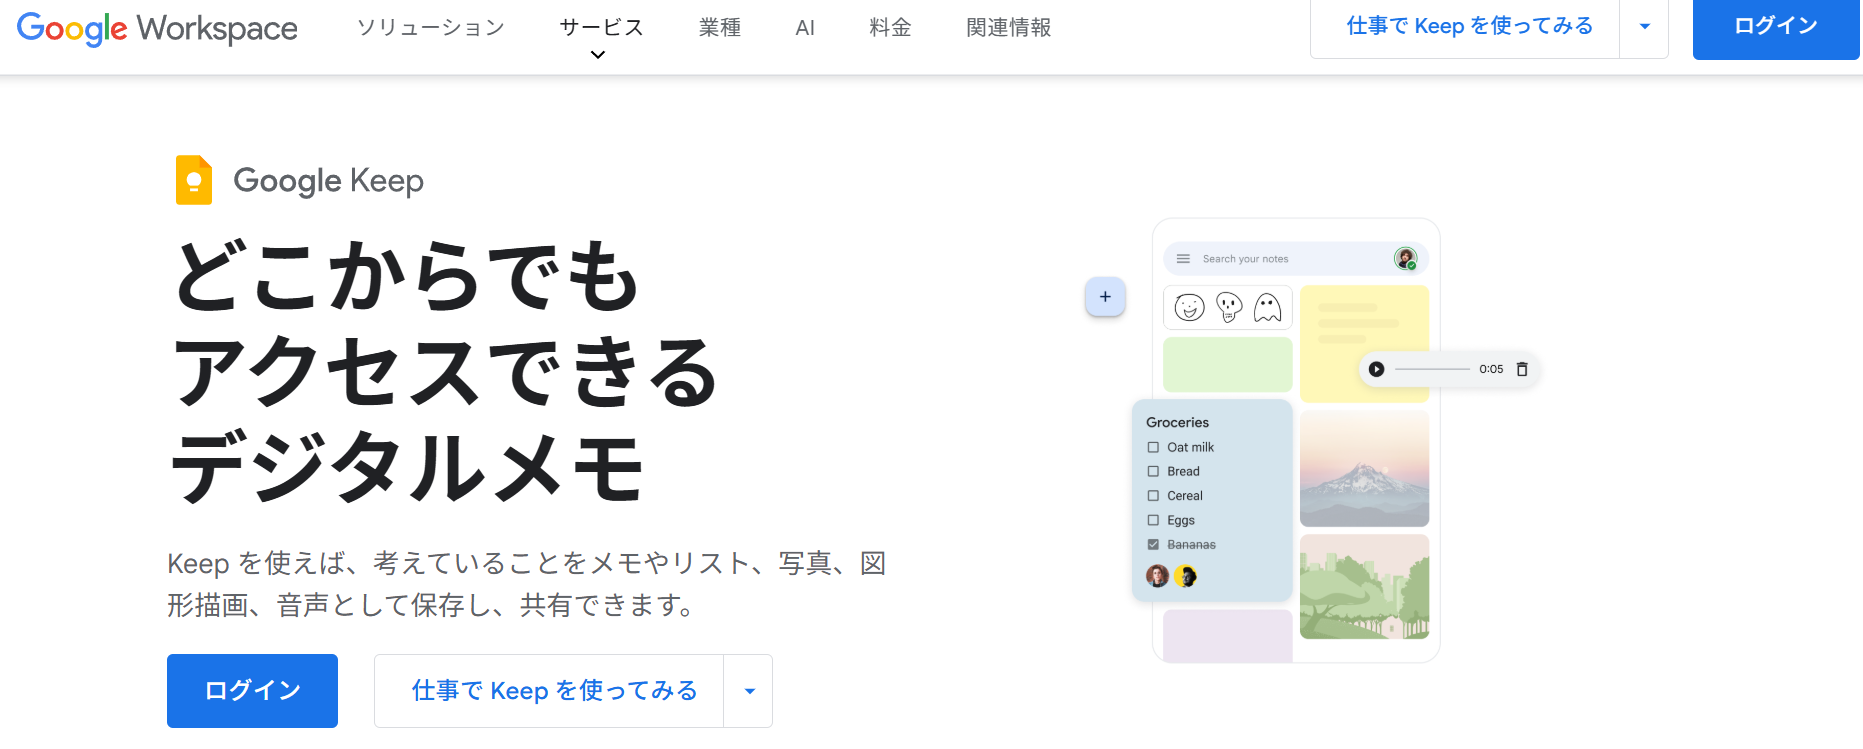Click the yellow Google Keep icon
Viewport: 1863px width, 749px height.
tap(194, 180)
